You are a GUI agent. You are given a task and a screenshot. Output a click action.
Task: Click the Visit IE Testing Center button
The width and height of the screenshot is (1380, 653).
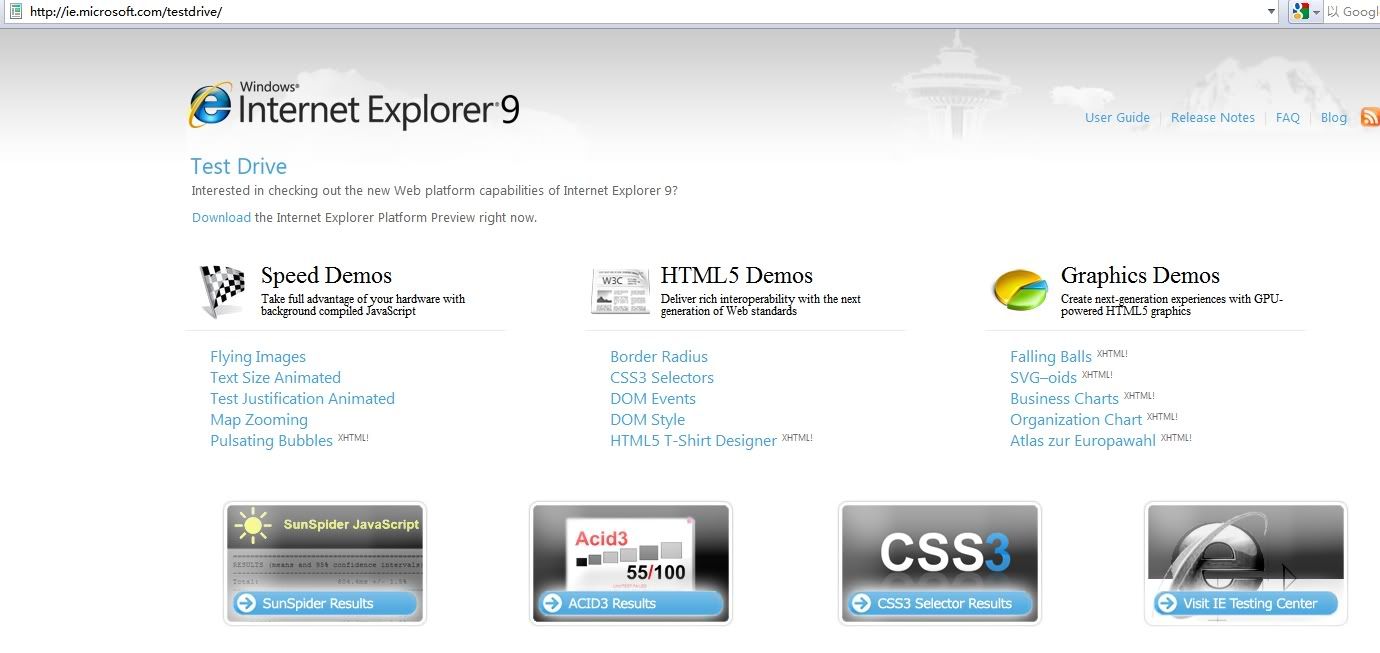click(1245, 603)
